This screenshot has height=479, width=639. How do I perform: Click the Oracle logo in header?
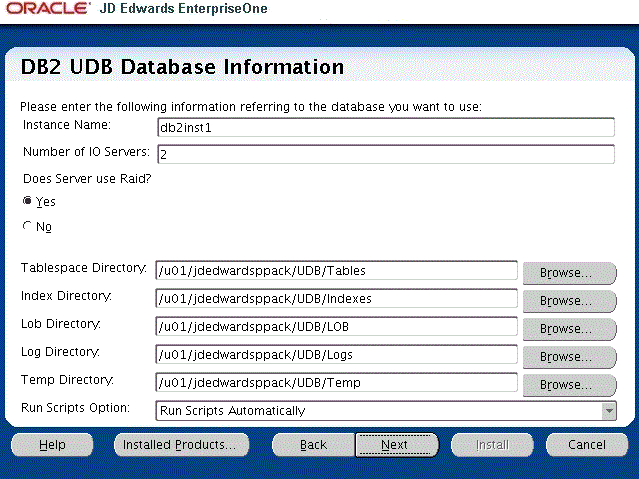(47, 8)
